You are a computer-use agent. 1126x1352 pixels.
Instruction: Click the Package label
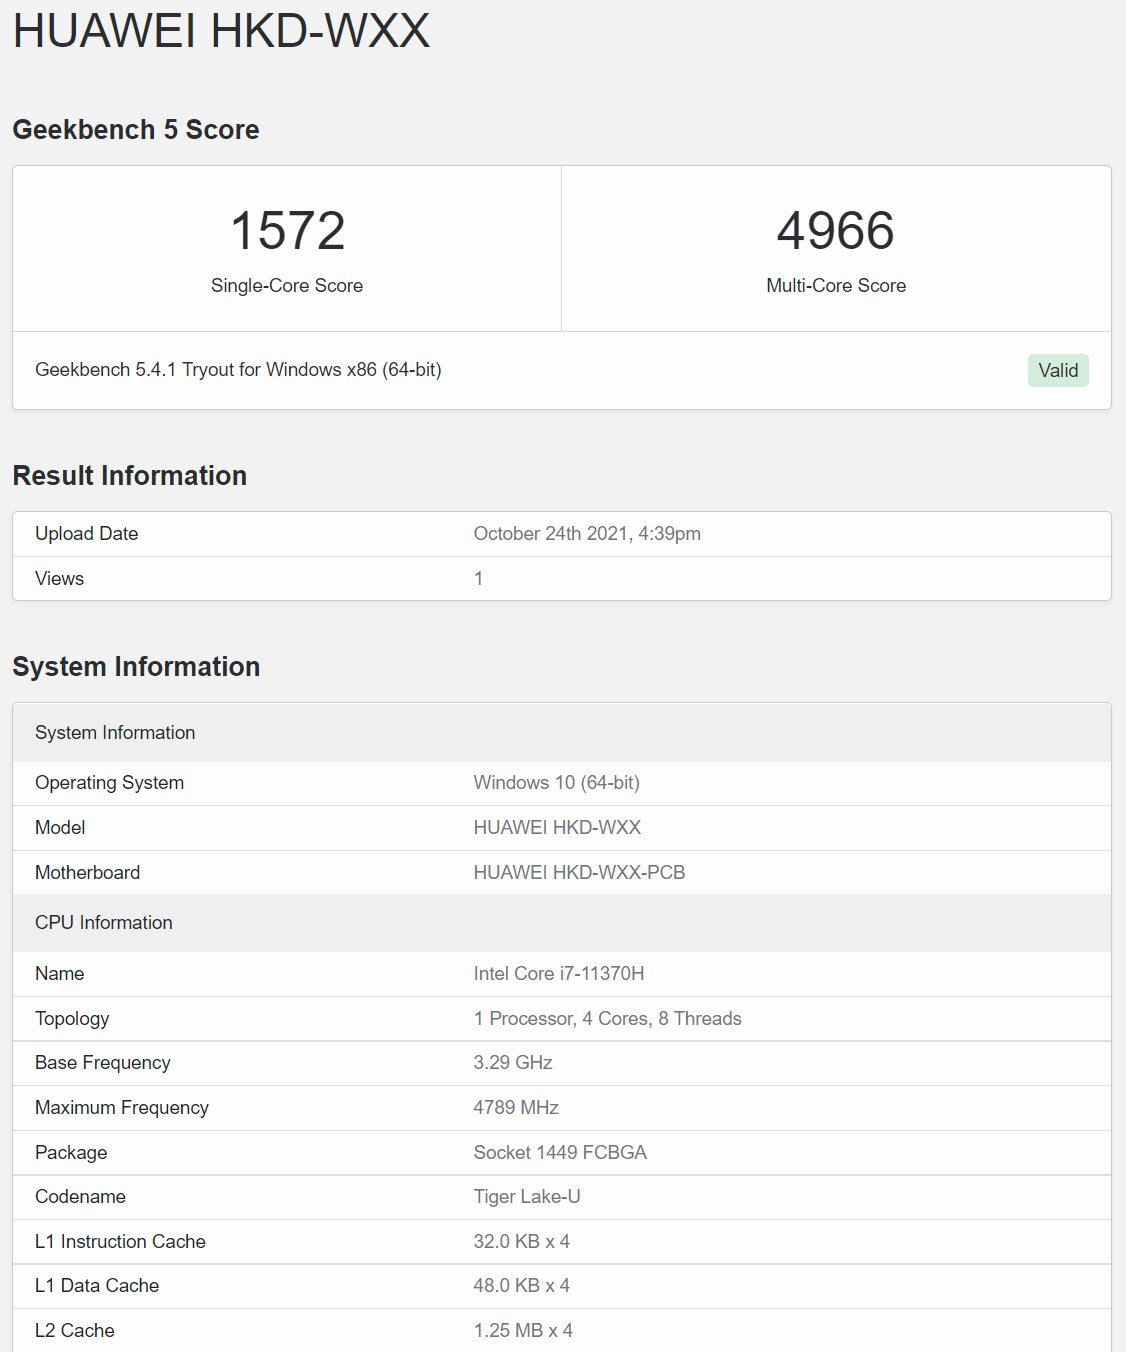click(x=71, y=1153)
